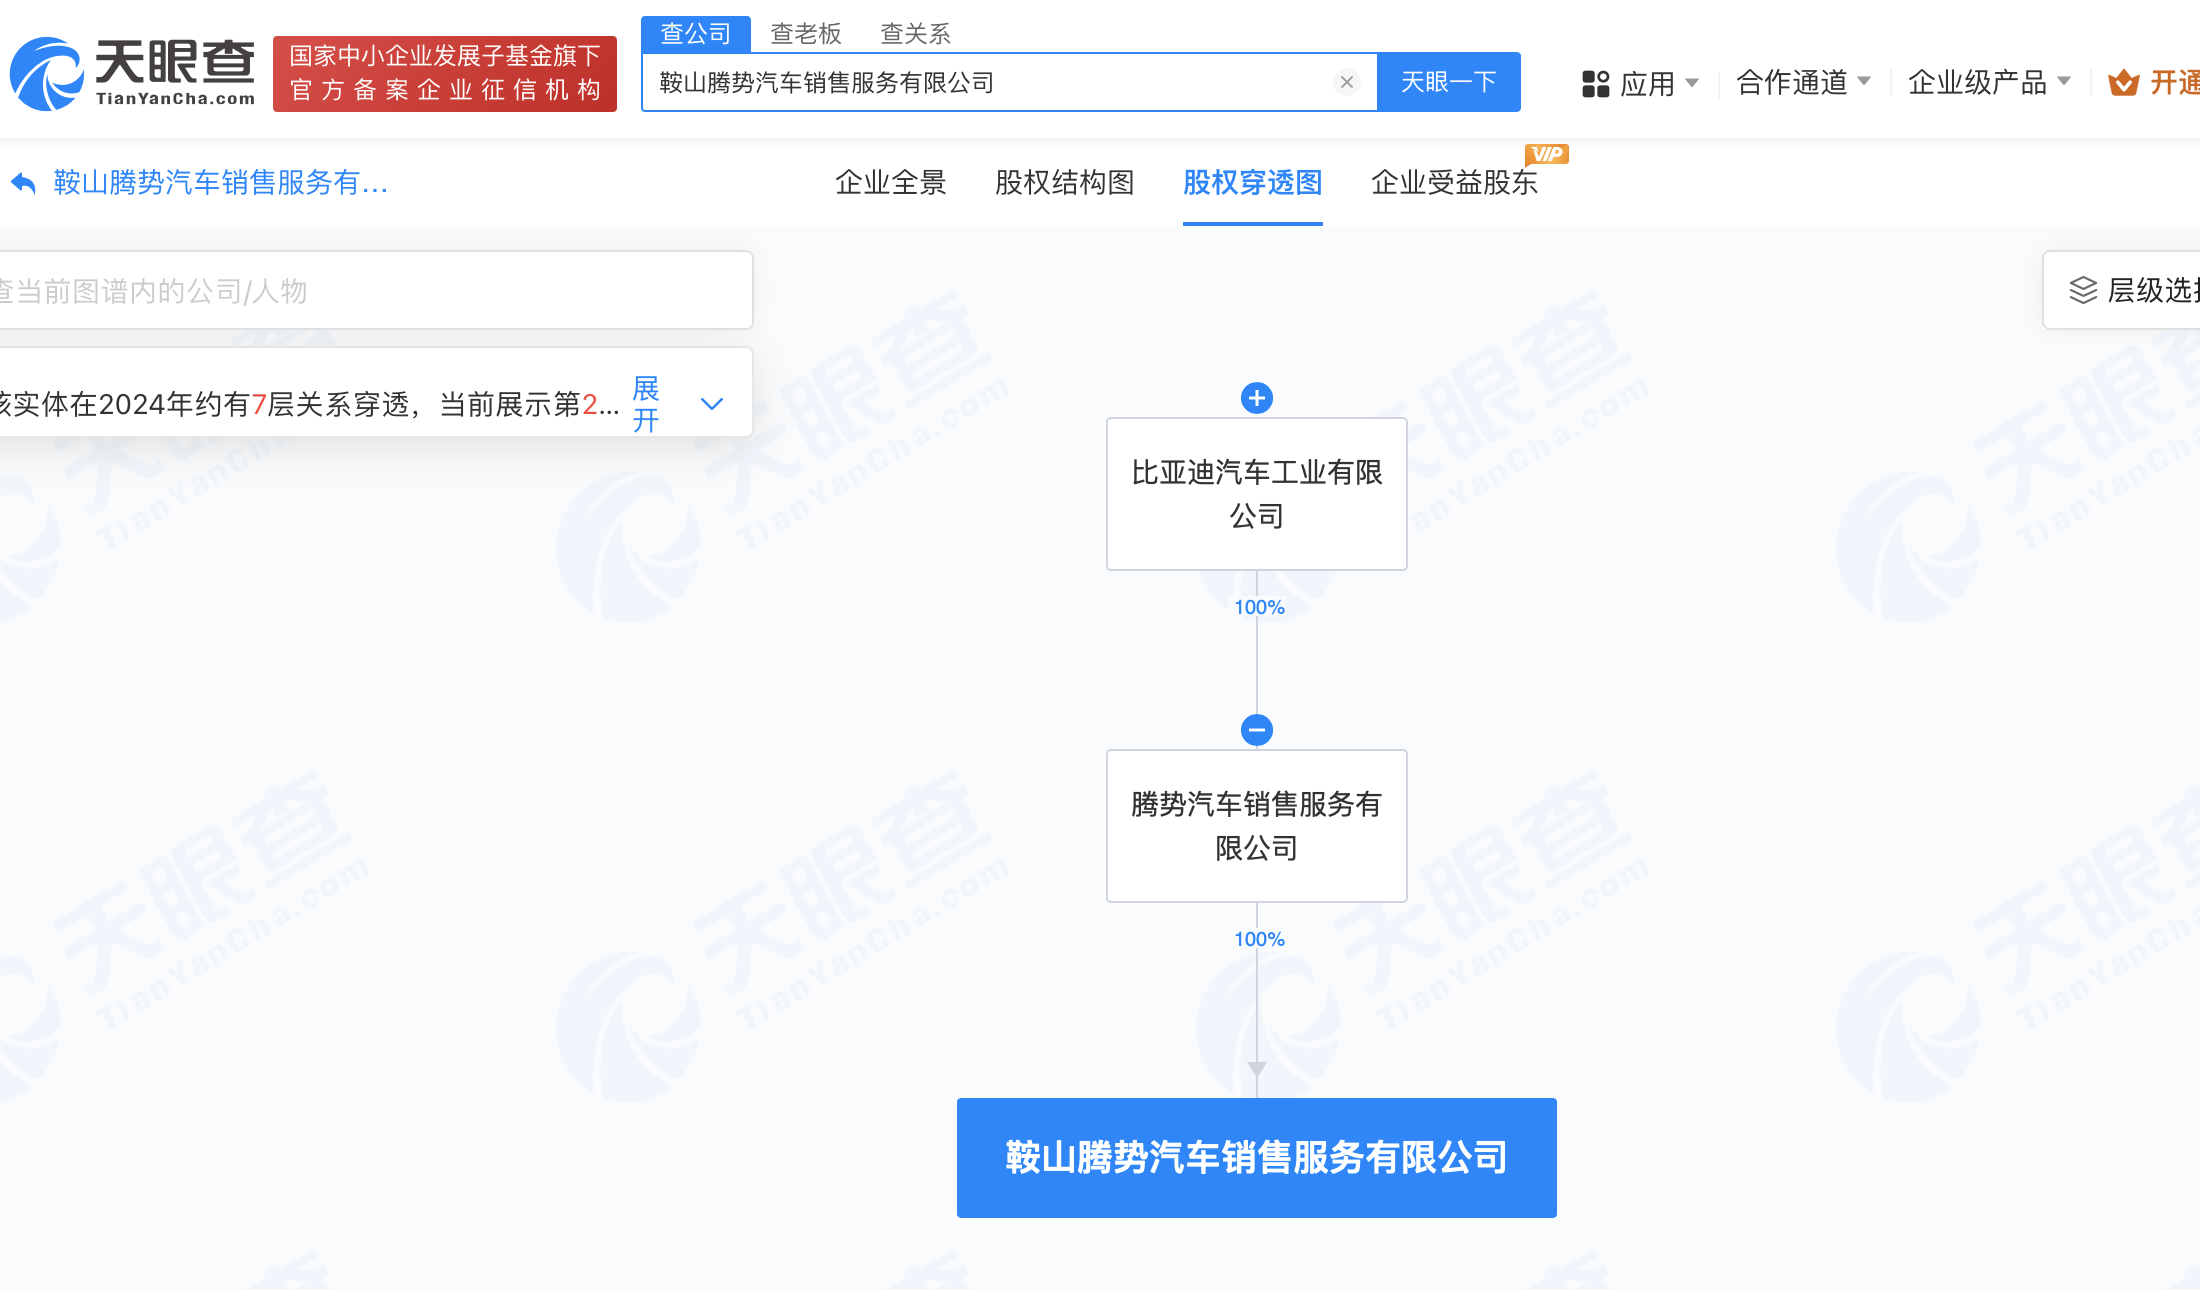Open the 企业受益股东 VIP tab

(x=1455, y=182)
